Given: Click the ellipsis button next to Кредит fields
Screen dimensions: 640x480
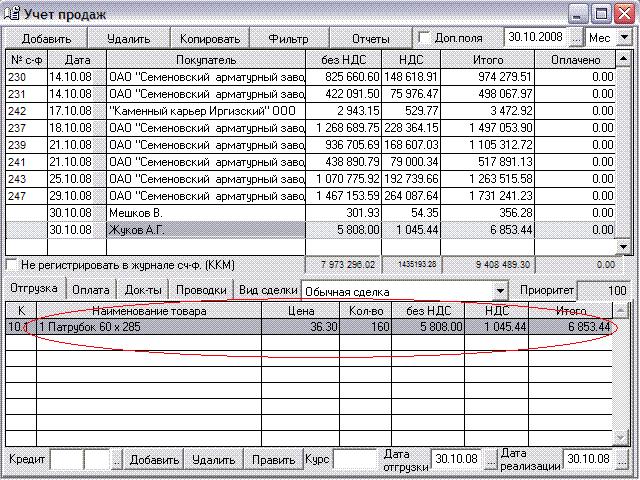Looking at the screenshot, I should tap(117, 459).
